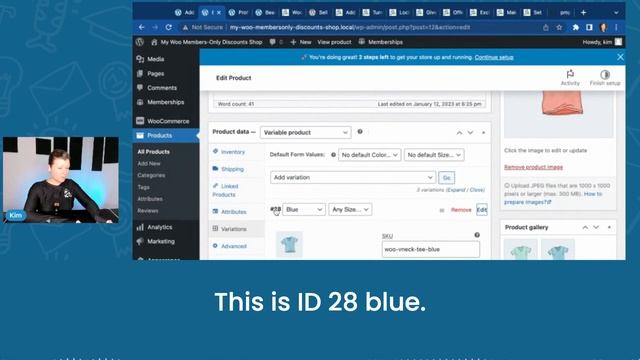Open product Reviews submenu
This screenshot has width=640, height=360.
pos(148,211)
